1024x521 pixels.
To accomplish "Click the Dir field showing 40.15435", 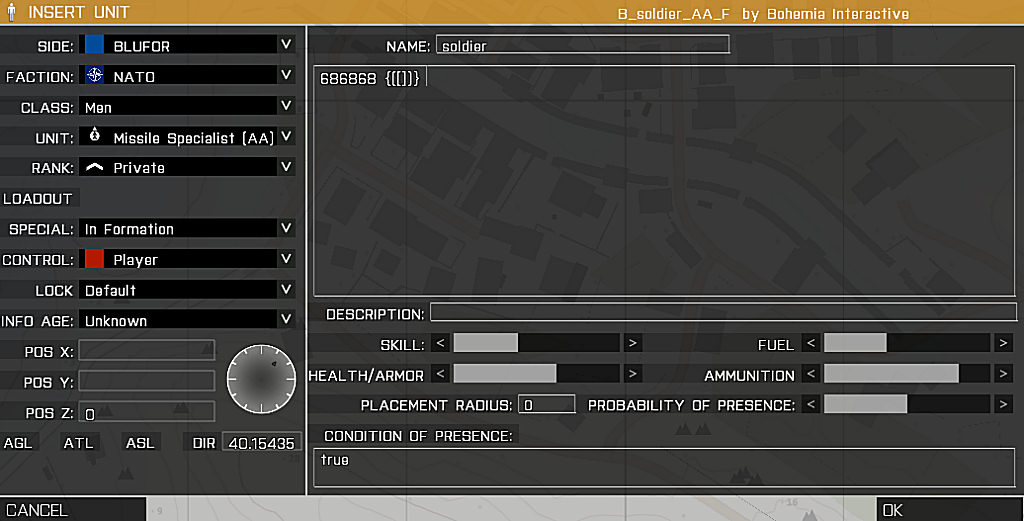I will coord(262,443).
